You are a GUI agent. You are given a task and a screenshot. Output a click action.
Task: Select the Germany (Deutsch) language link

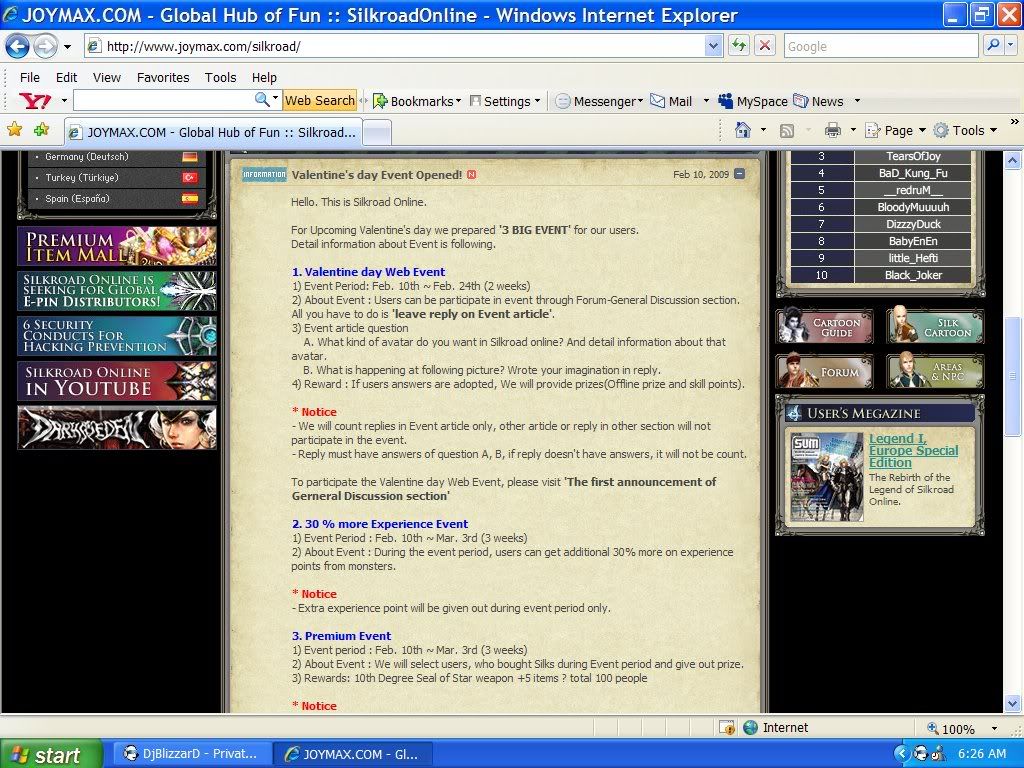click(x=87, y=157)
